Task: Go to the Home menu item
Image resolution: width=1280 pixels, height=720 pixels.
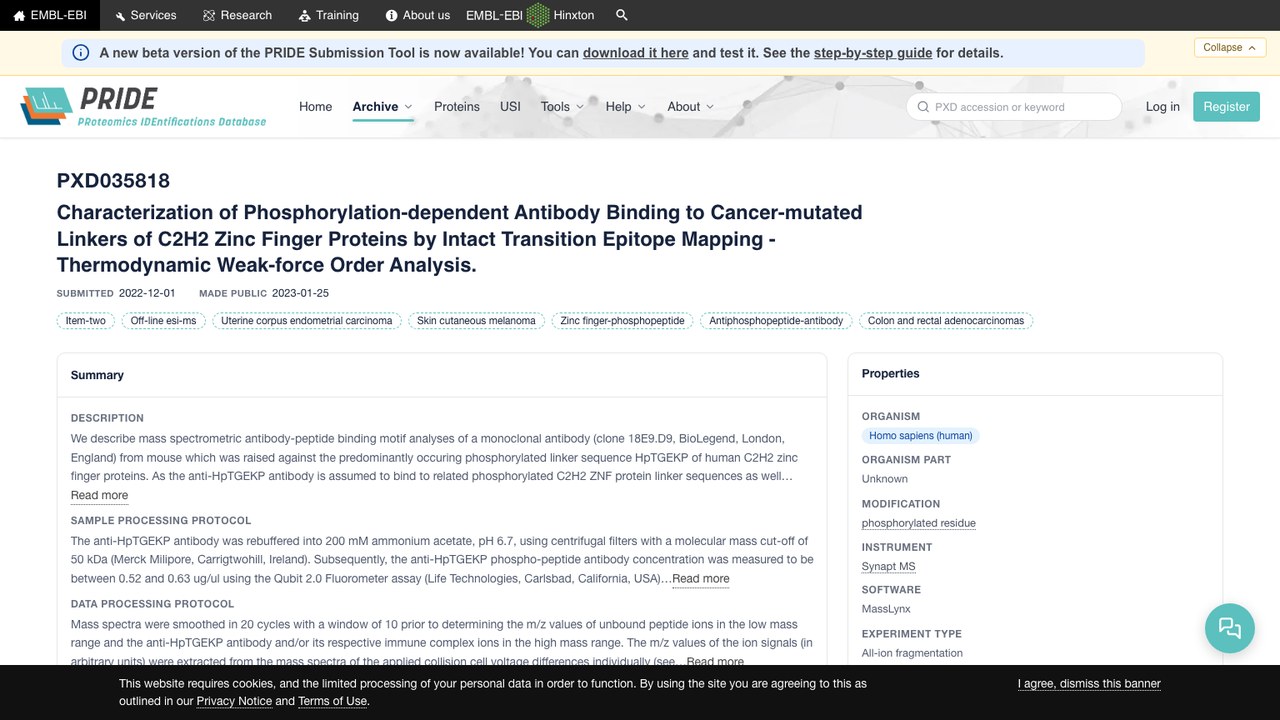Action: click(315, 107)
